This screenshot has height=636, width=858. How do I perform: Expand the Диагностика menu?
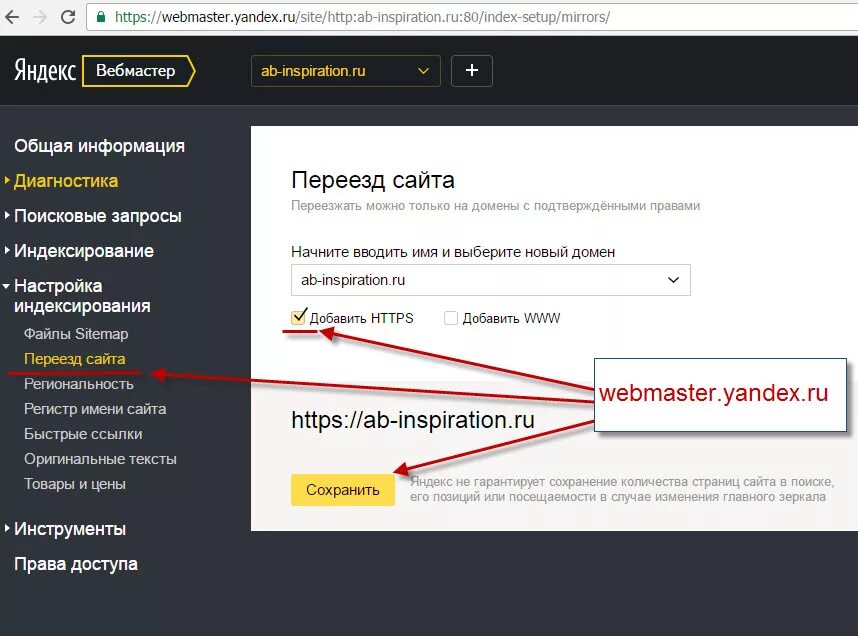66,181
